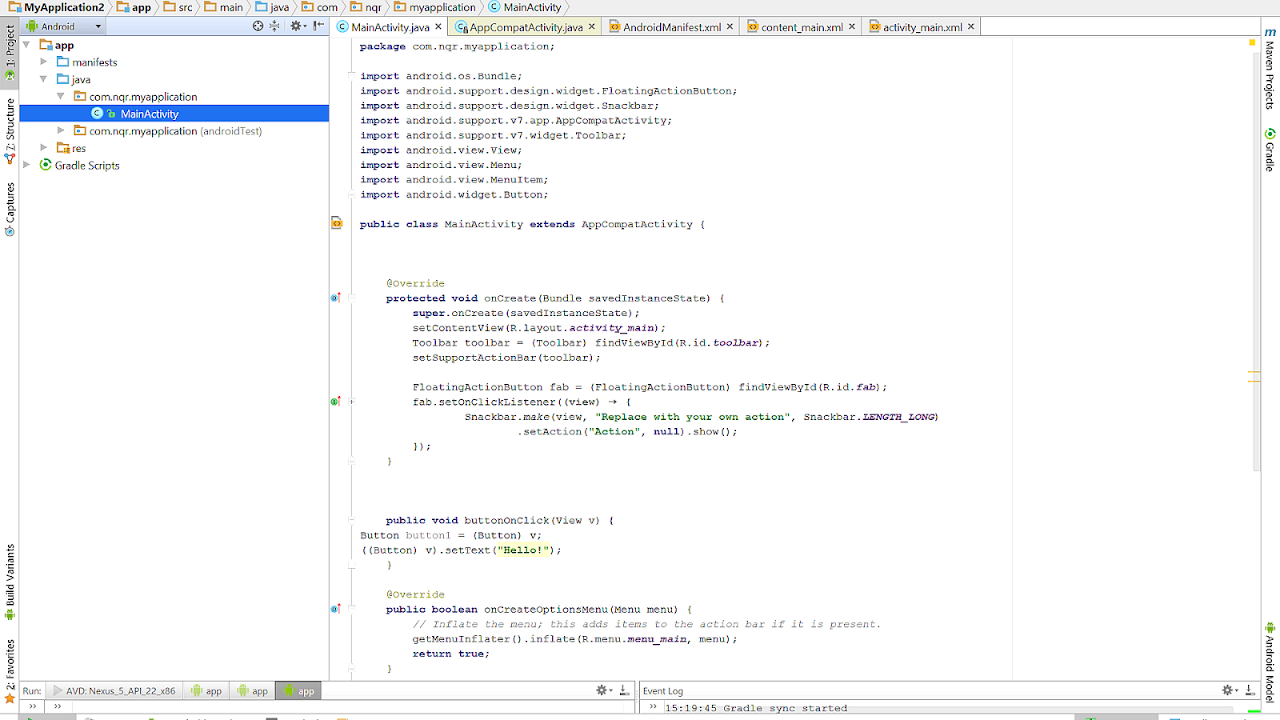The image size is (1280, 720).
Task: Click yellow warning marker in editor stripe
Action: click(1254, 372)
